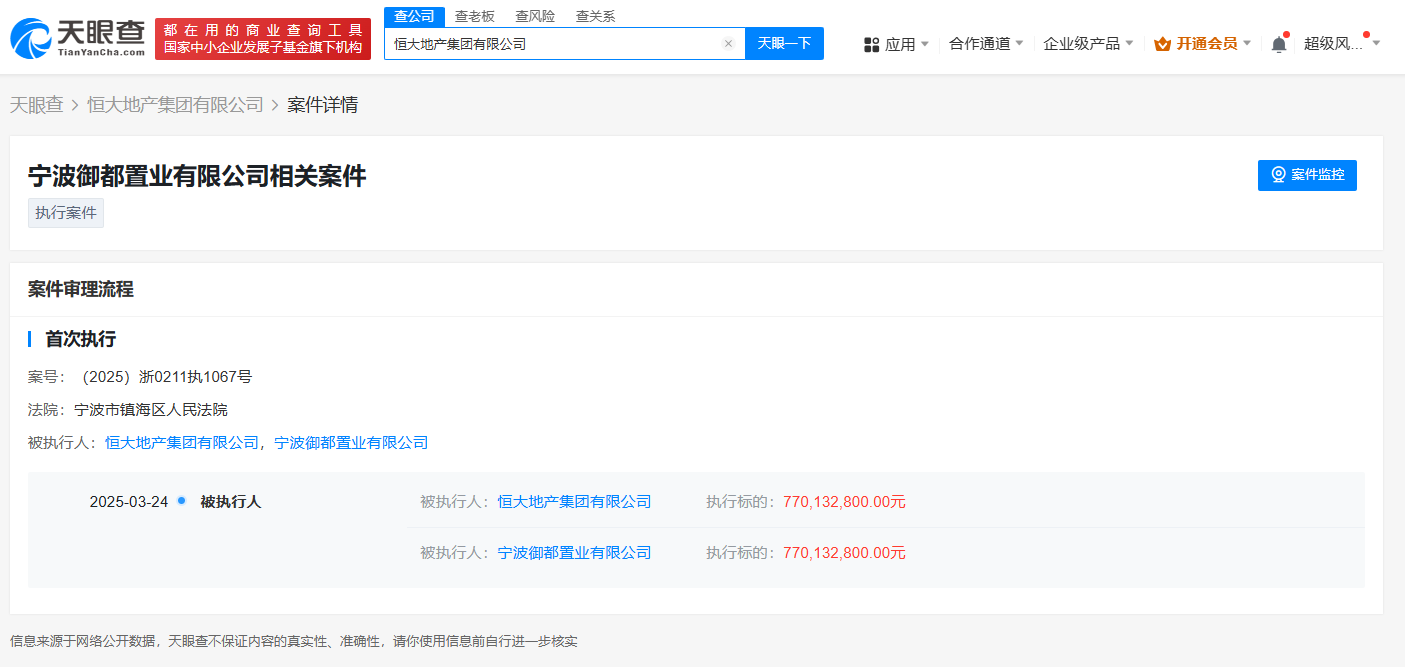This screenshot has width=1405, height=667.
Task: Select the 查关系 tab
Action: click(595, 17)
